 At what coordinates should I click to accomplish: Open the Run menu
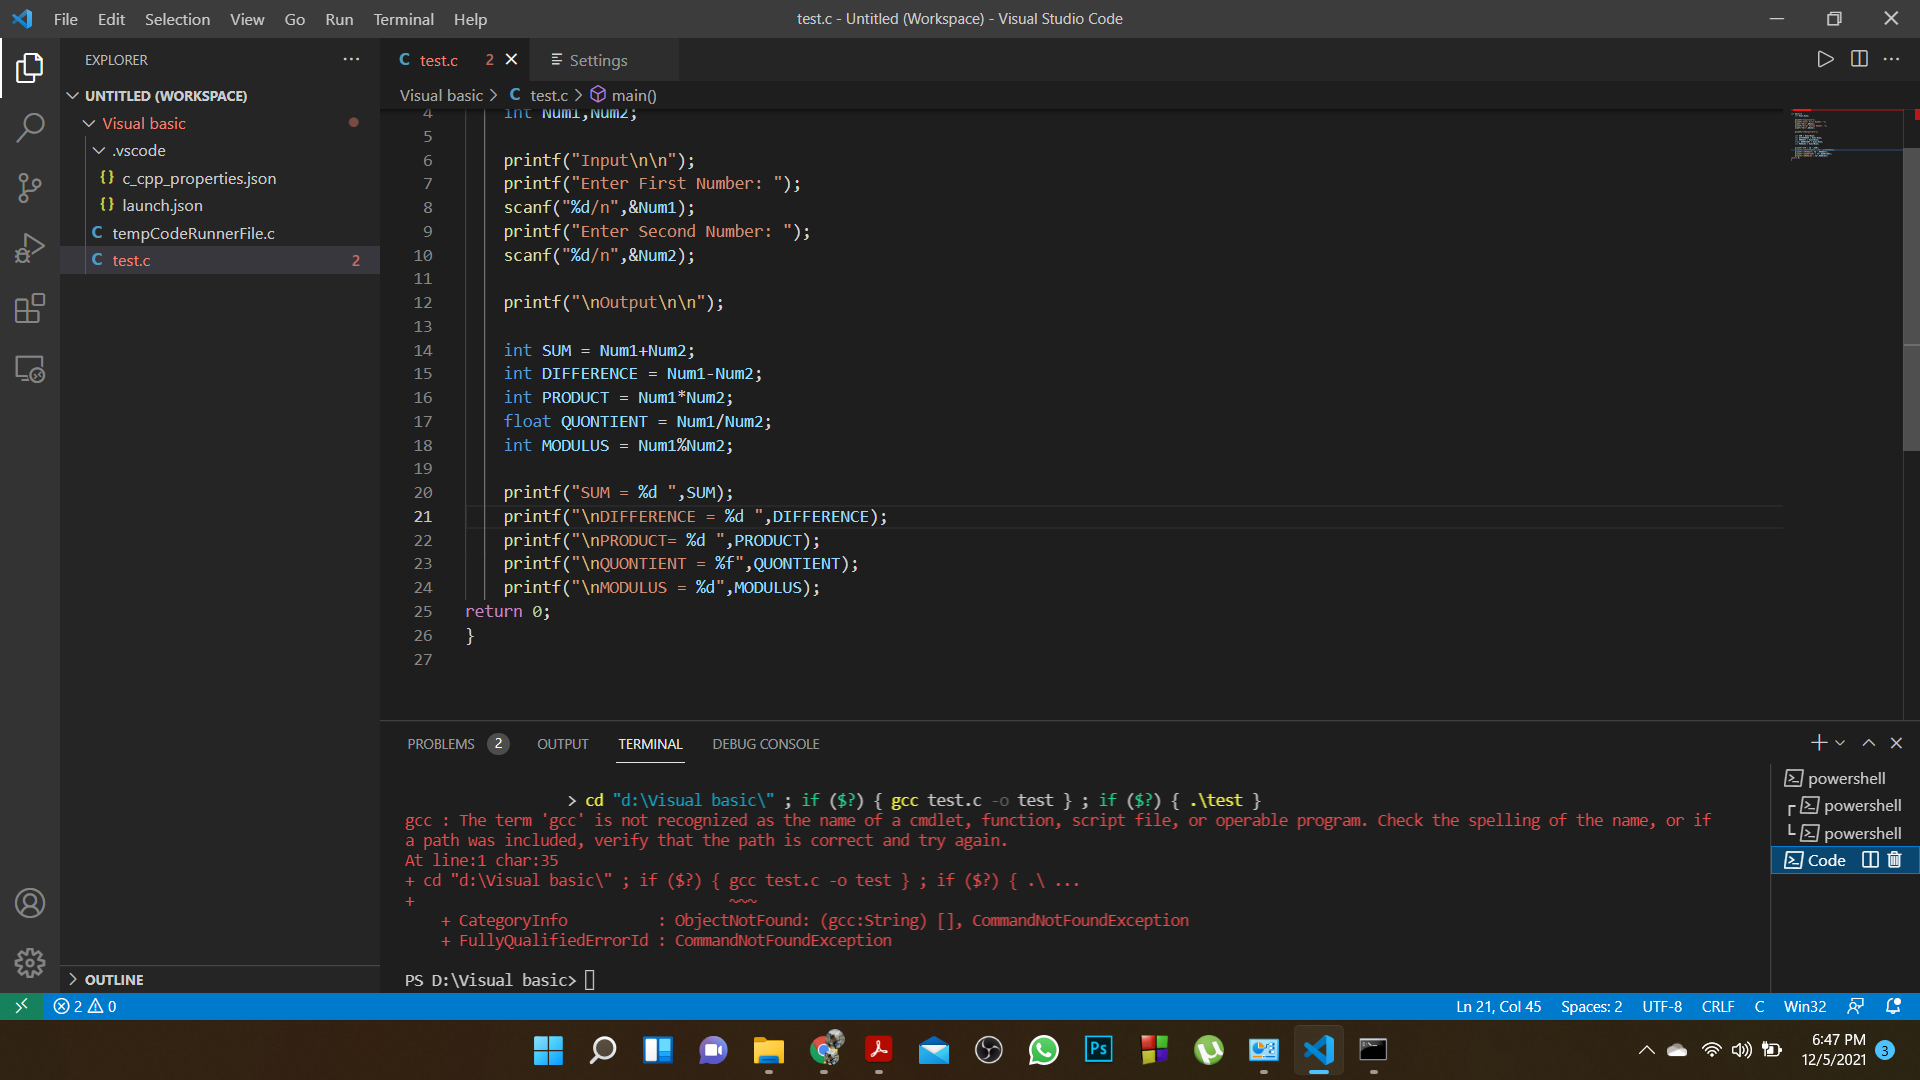tap(339, 19)
